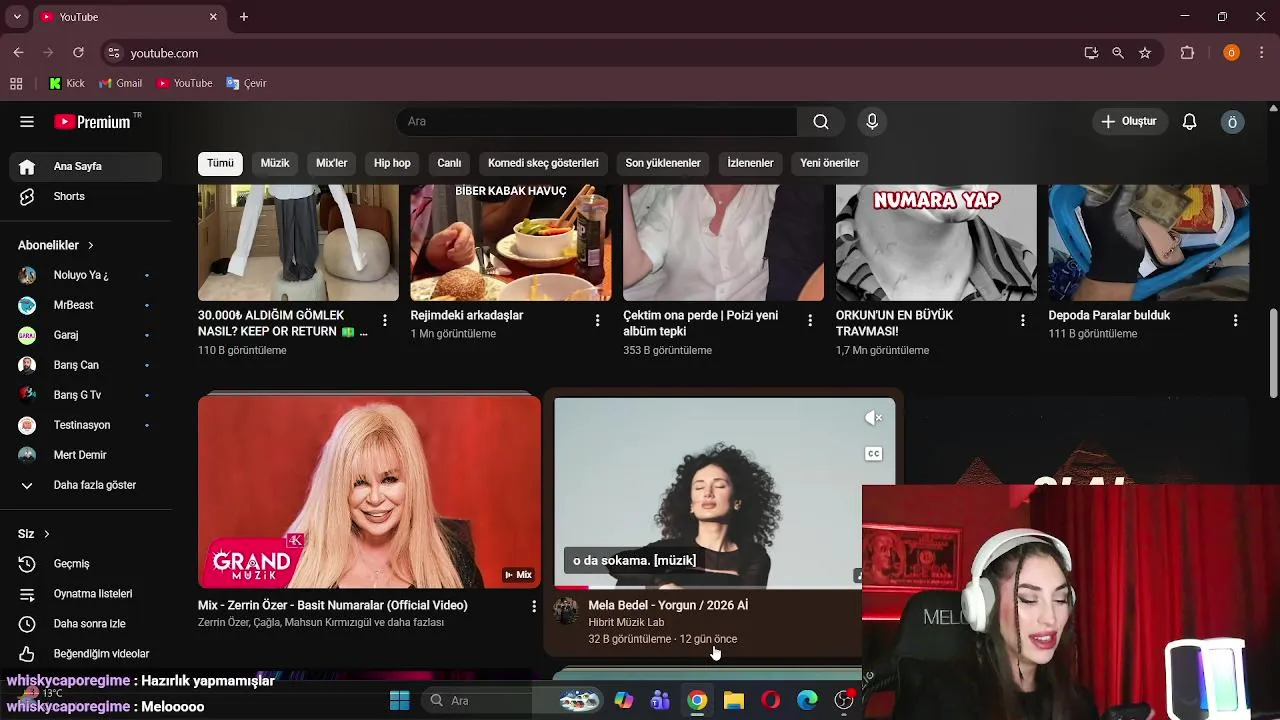Select the Yeni öneriler chip

830,163
